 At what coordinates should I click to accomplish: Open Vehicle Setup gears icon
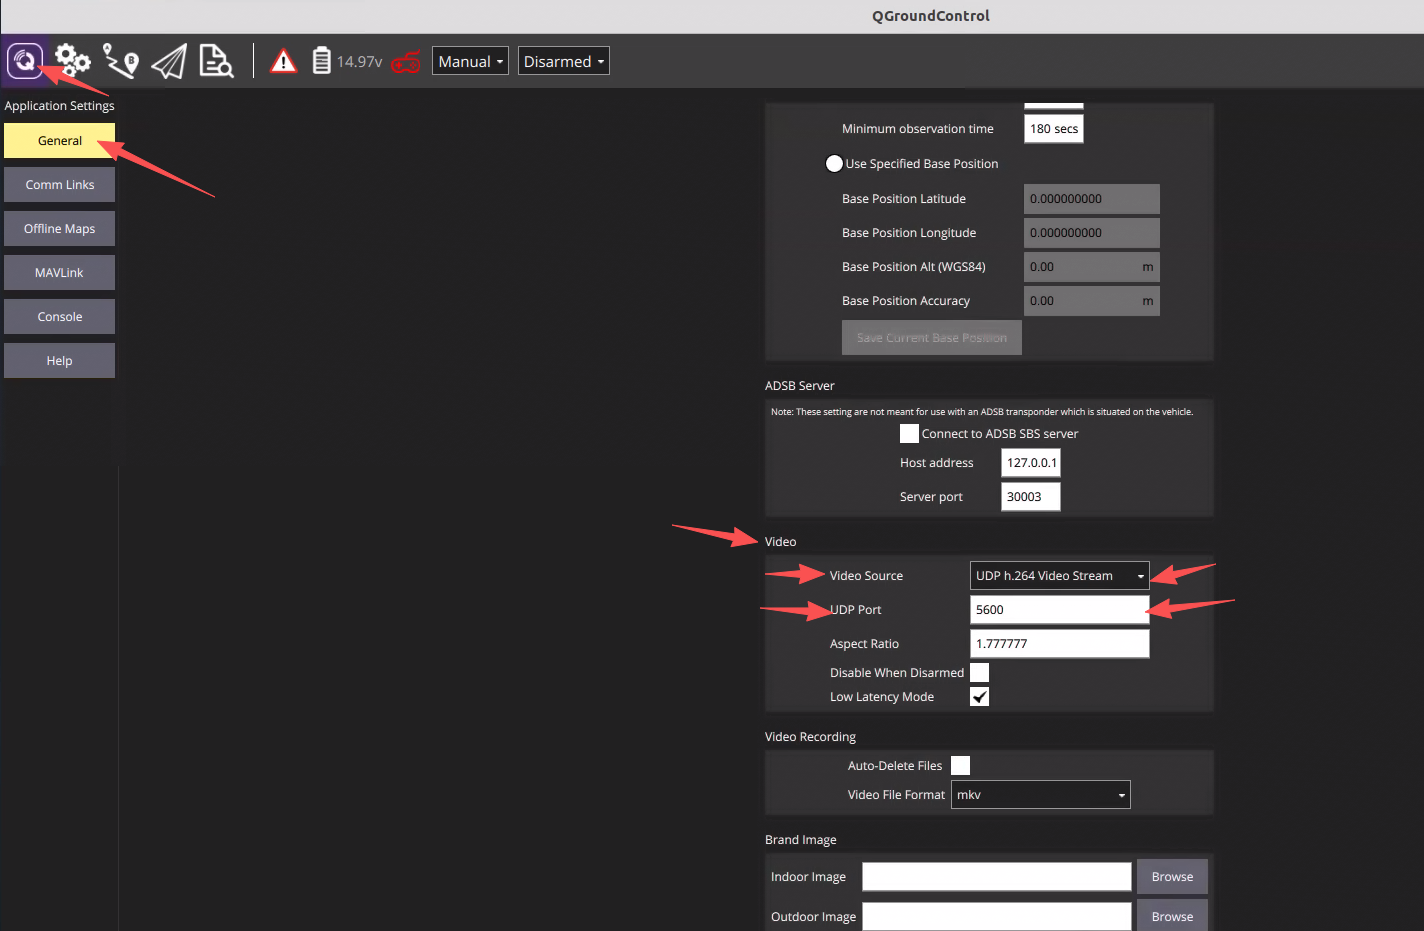[73, 61]
